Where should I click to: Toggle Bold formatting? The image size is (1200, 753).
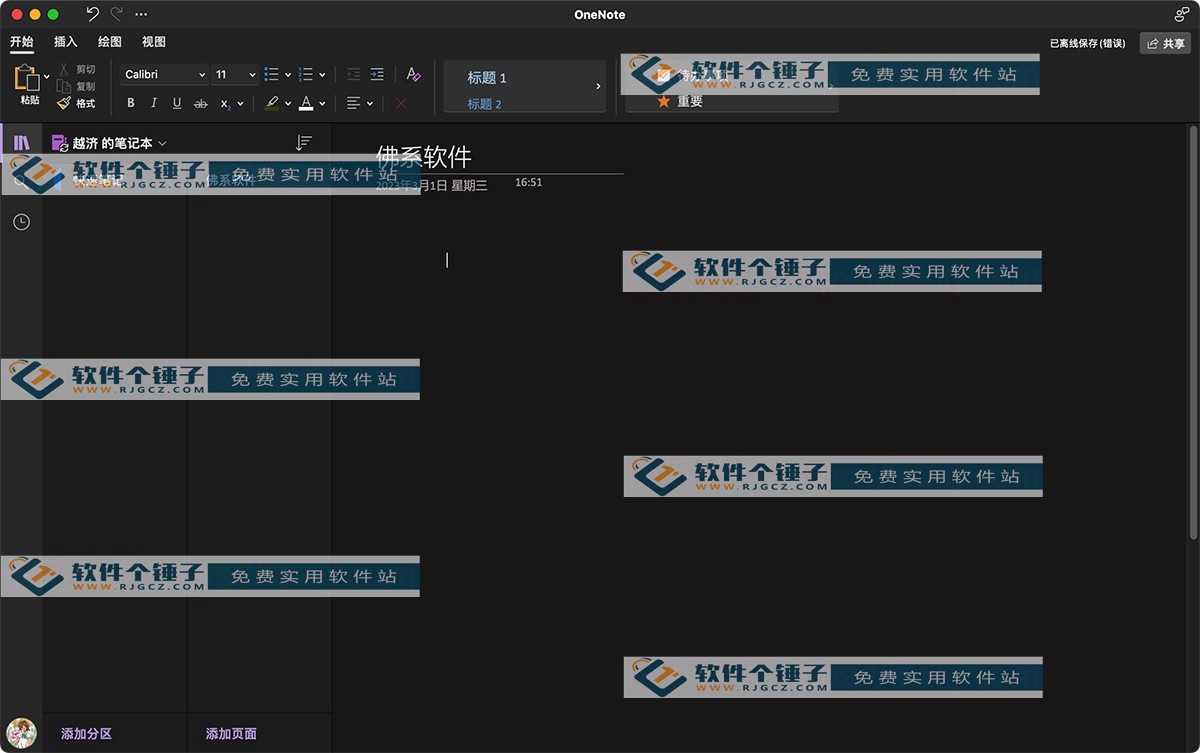(131, 103)
